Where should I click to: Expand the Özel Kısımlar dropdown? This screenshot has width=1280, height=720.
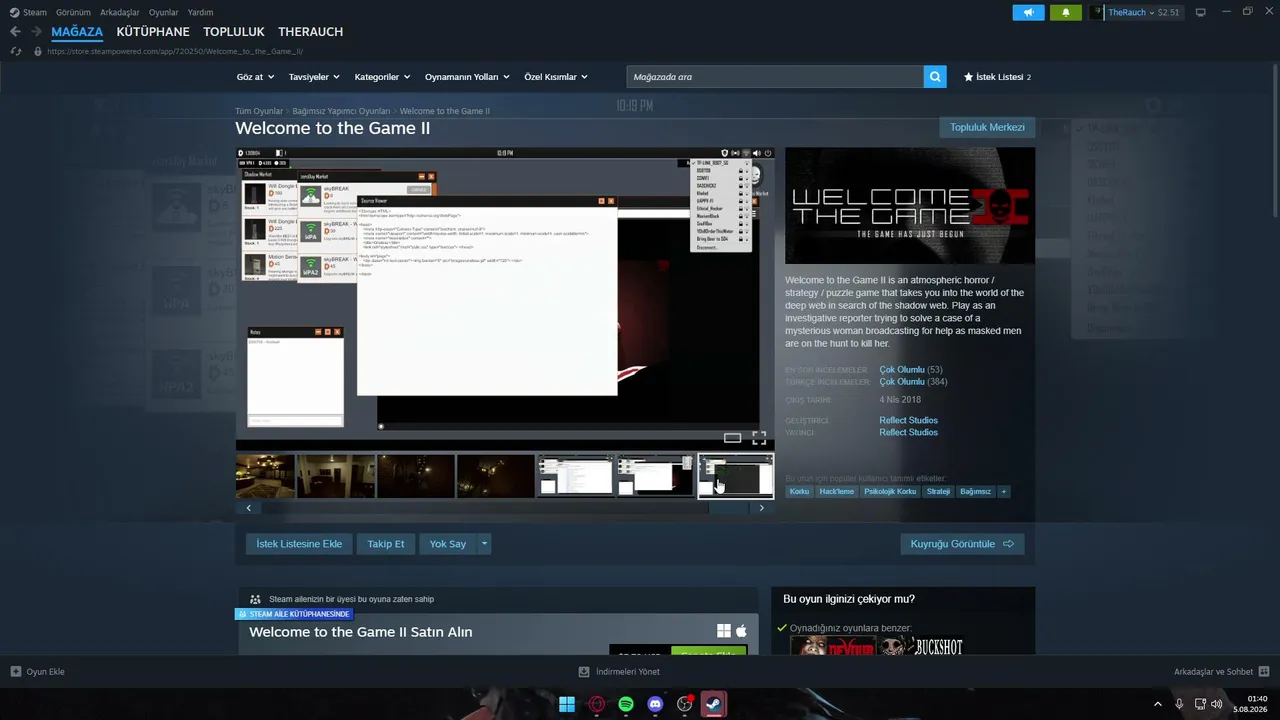pyautogui.click(x=556, y=77)
